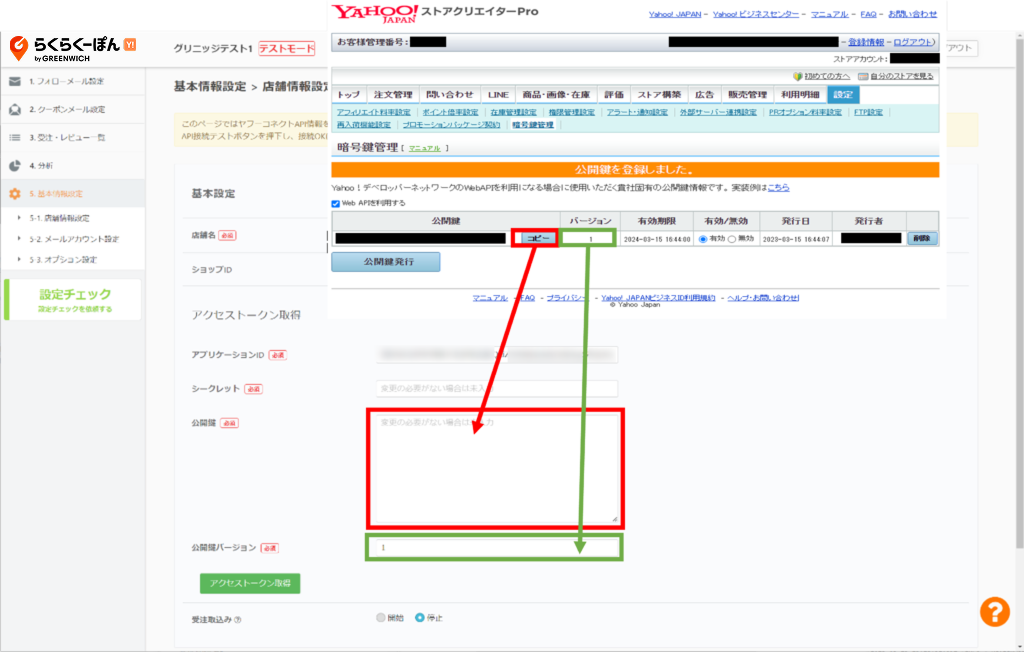
Task: Open the 再入荷機能設定 link
Action: [x=364, y=125]
